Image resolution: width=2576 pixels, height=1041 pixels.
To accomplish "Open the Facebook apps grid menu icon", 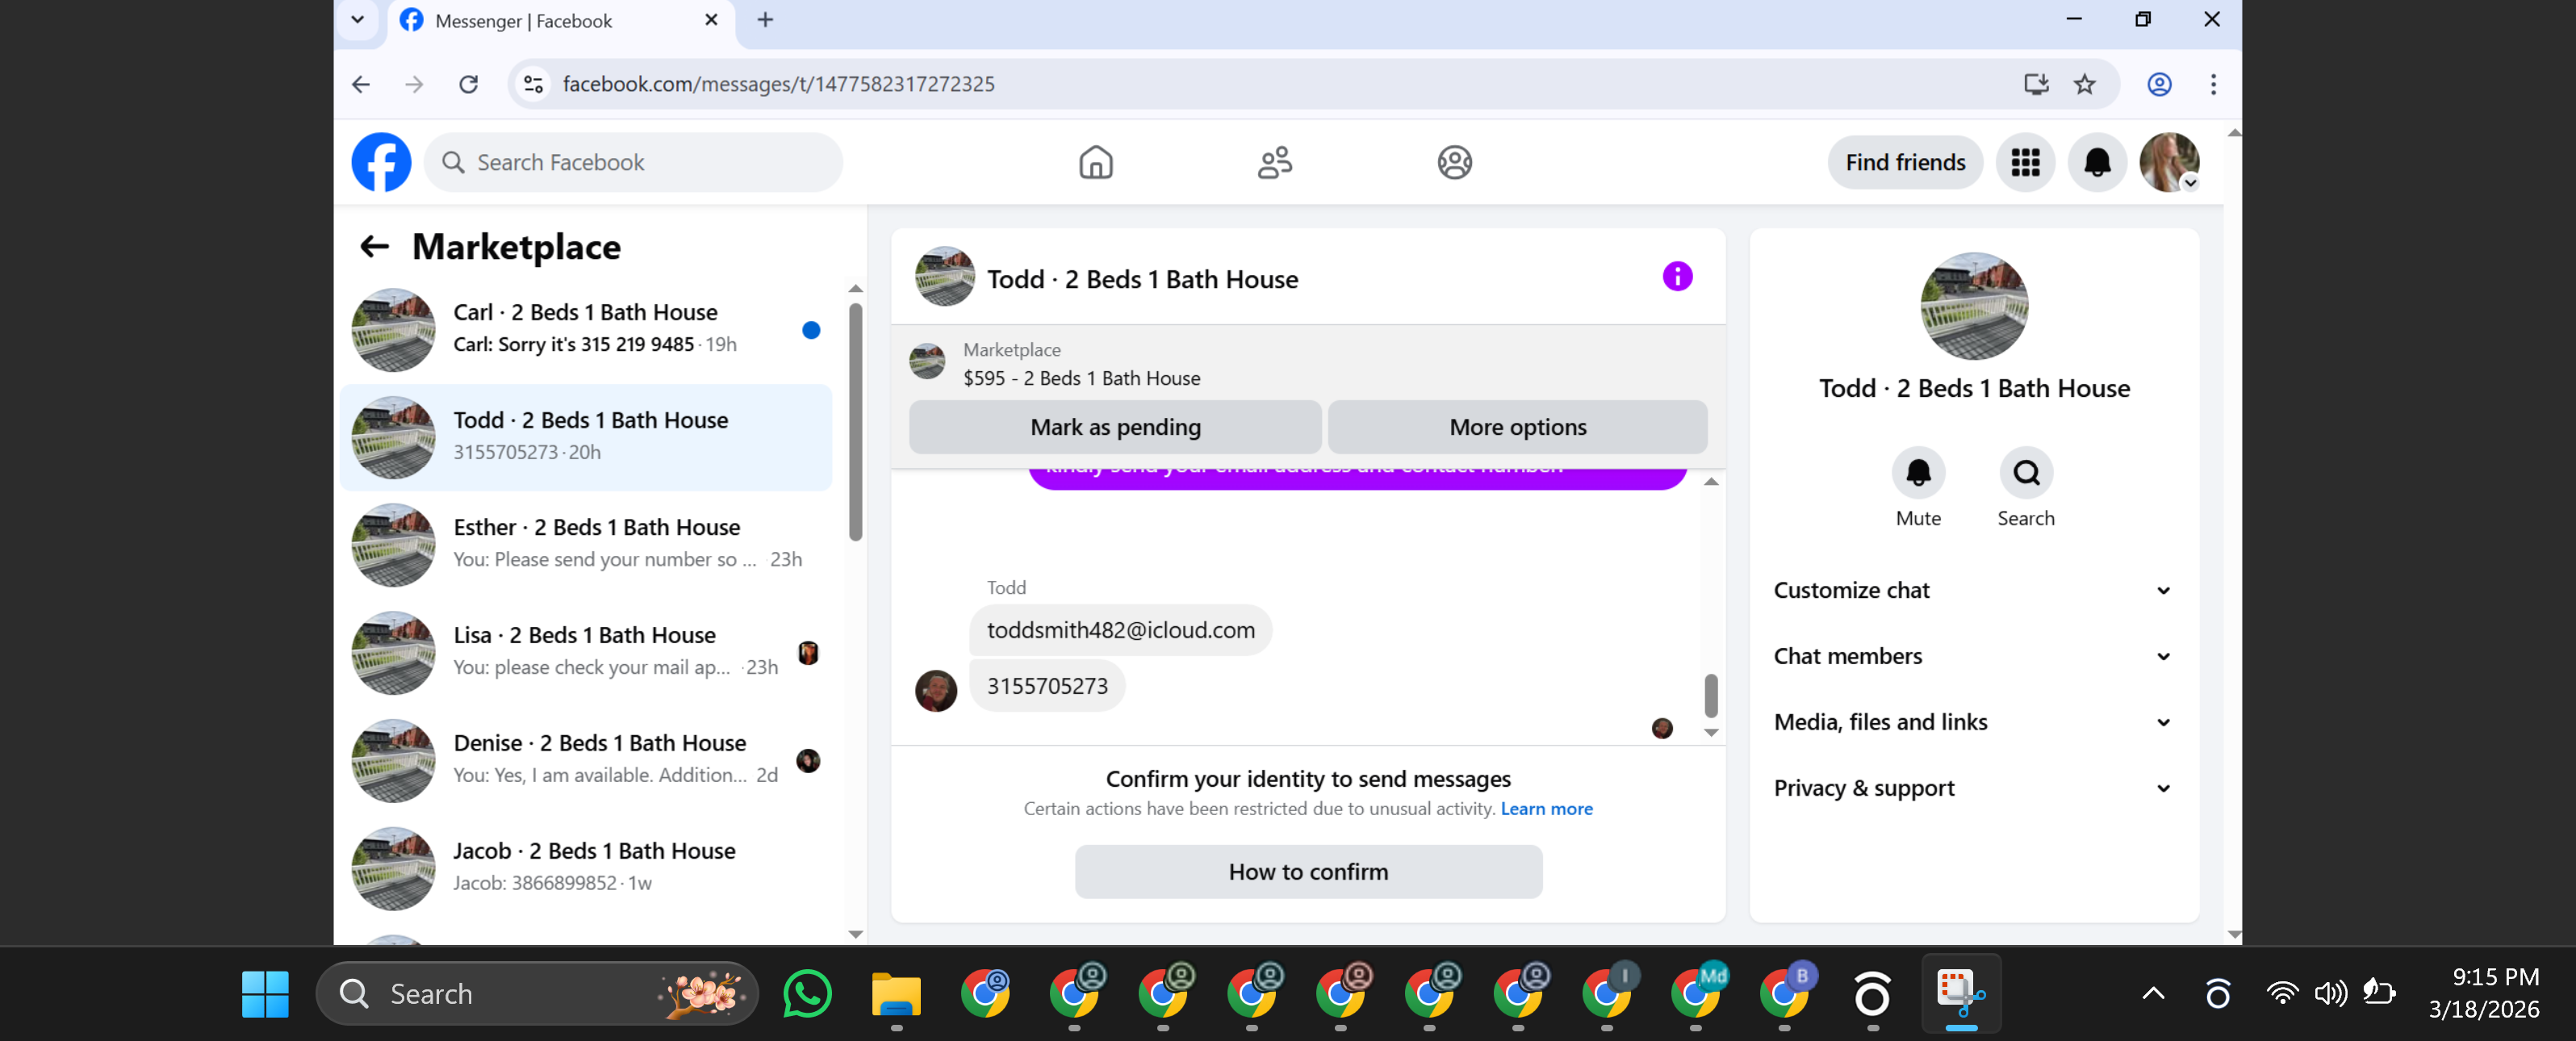I will pyautogui.click(x=2025, y=162).
